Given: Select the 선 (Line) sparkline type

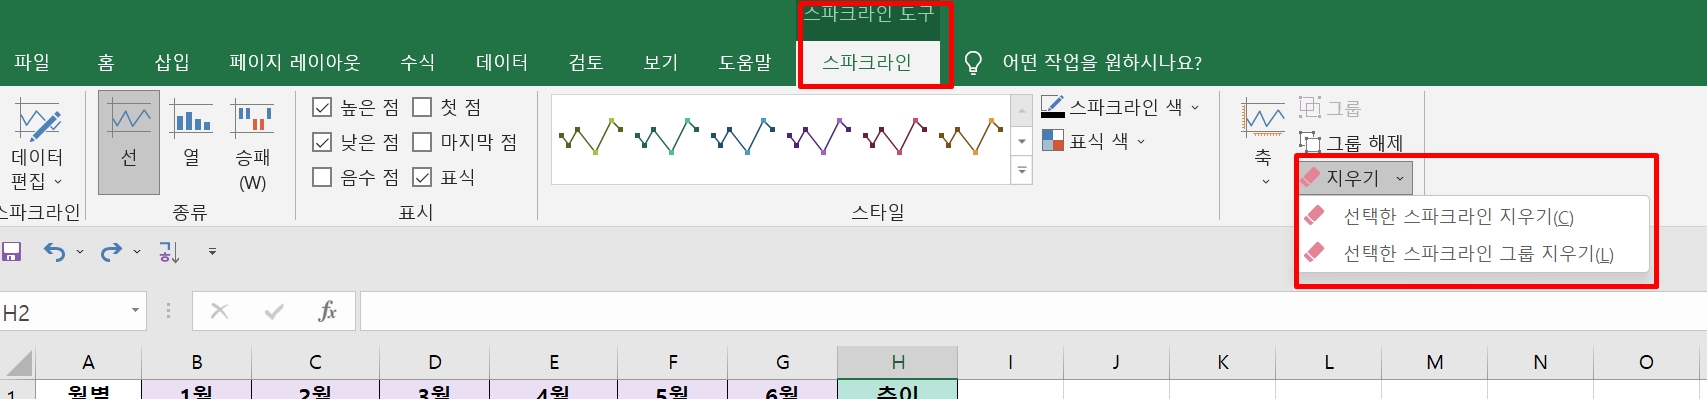Looking at the screenshot, I should click(129, 142).
